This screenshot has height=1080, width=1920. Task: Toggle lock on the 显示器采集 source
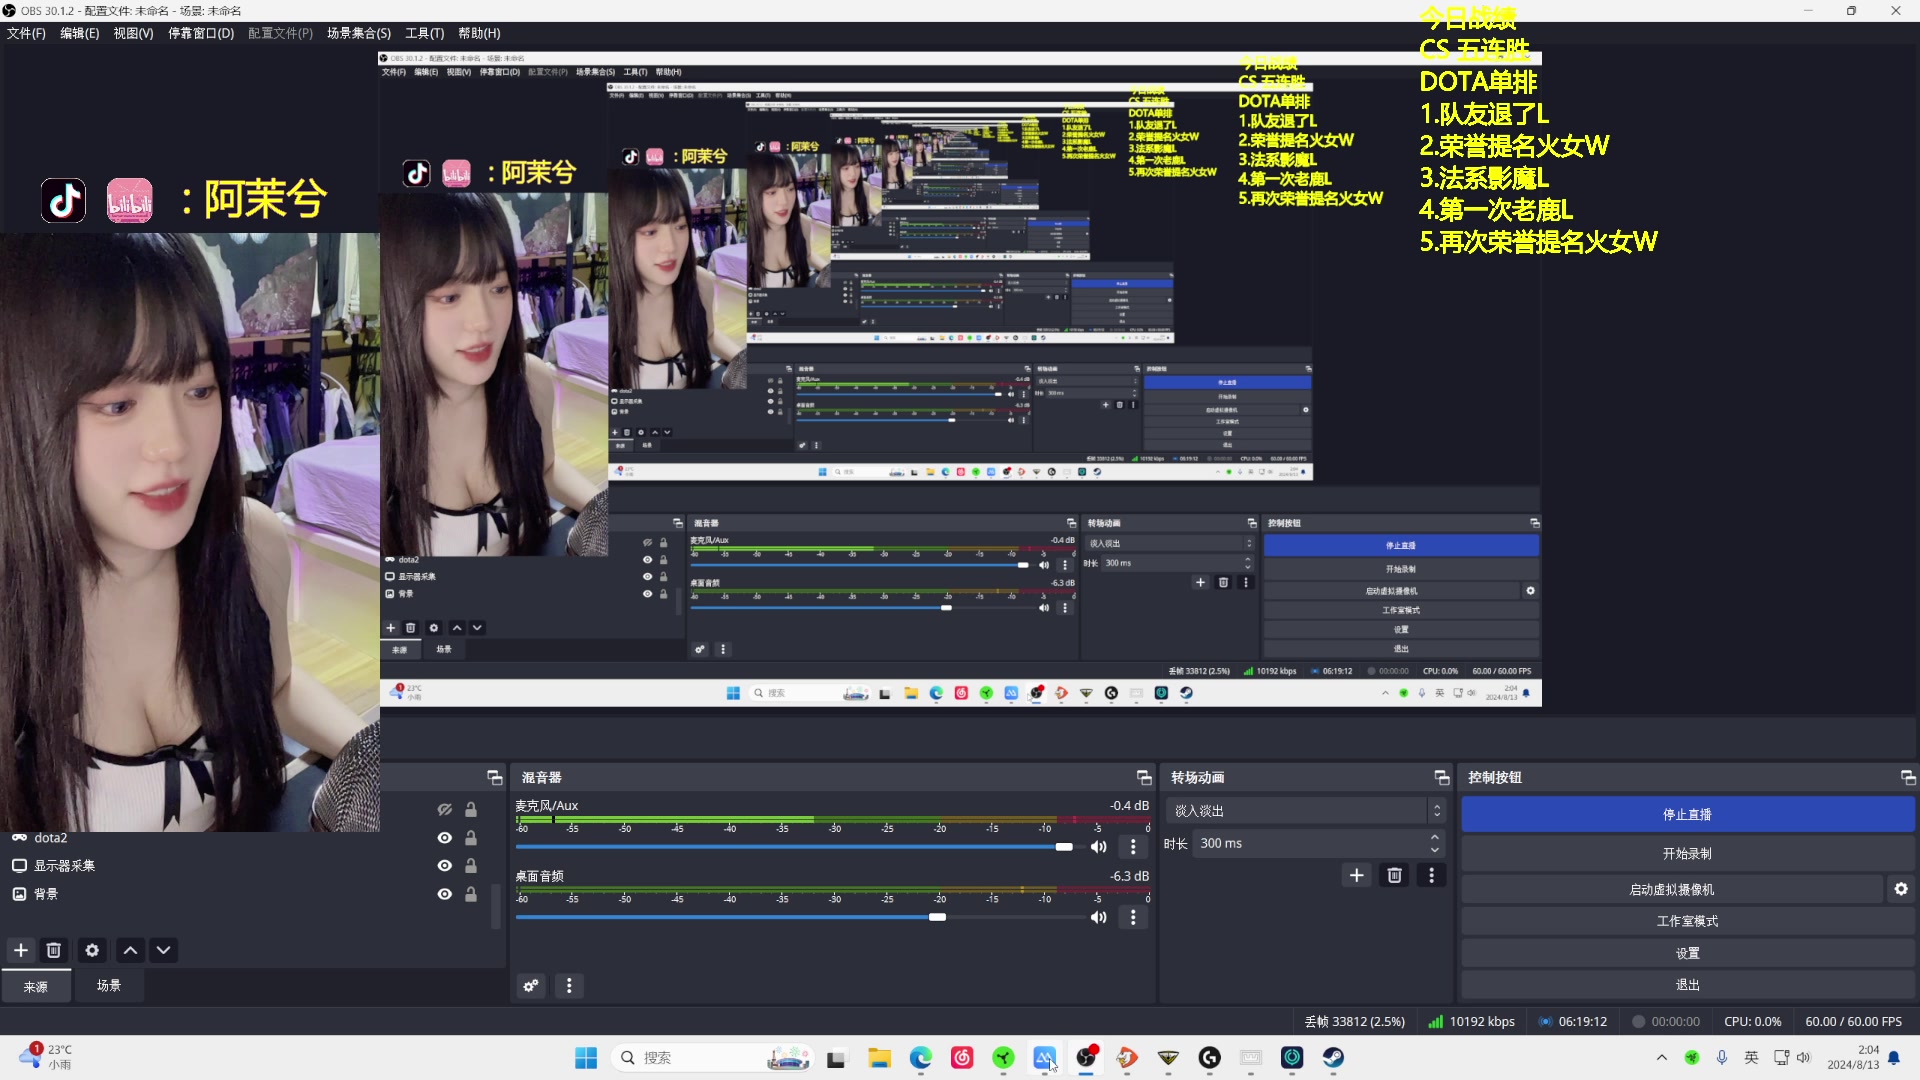tap(471, 866)
